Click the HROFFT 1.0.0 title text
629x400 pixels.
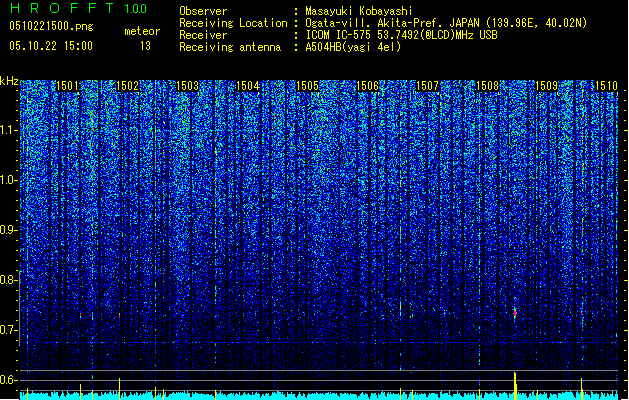coord(79,8)
